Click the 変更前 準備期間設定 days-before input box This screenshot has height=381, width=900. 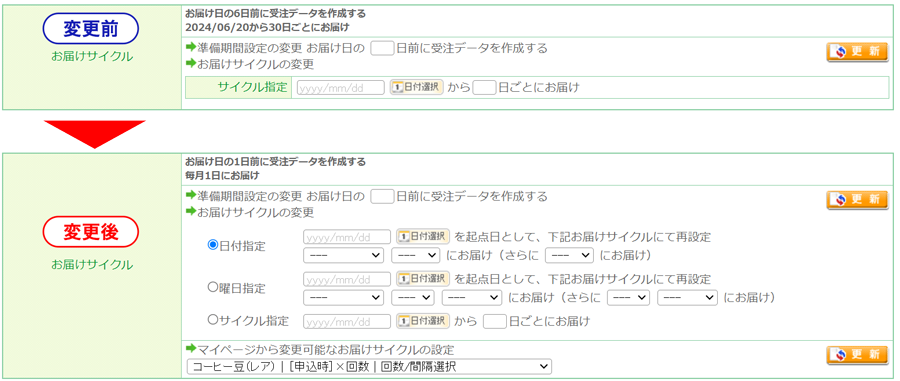tap(382, 48)
